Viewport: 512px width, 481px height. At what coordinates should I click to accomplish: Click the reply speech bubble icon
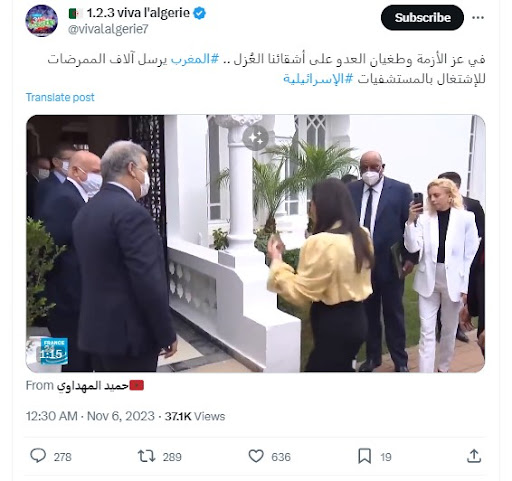[x=38, y=456]
